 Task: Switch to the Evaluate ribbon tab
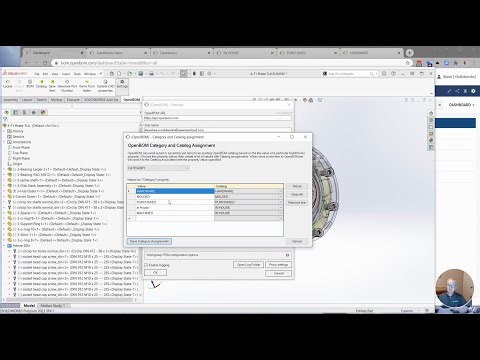pos(73,100)
